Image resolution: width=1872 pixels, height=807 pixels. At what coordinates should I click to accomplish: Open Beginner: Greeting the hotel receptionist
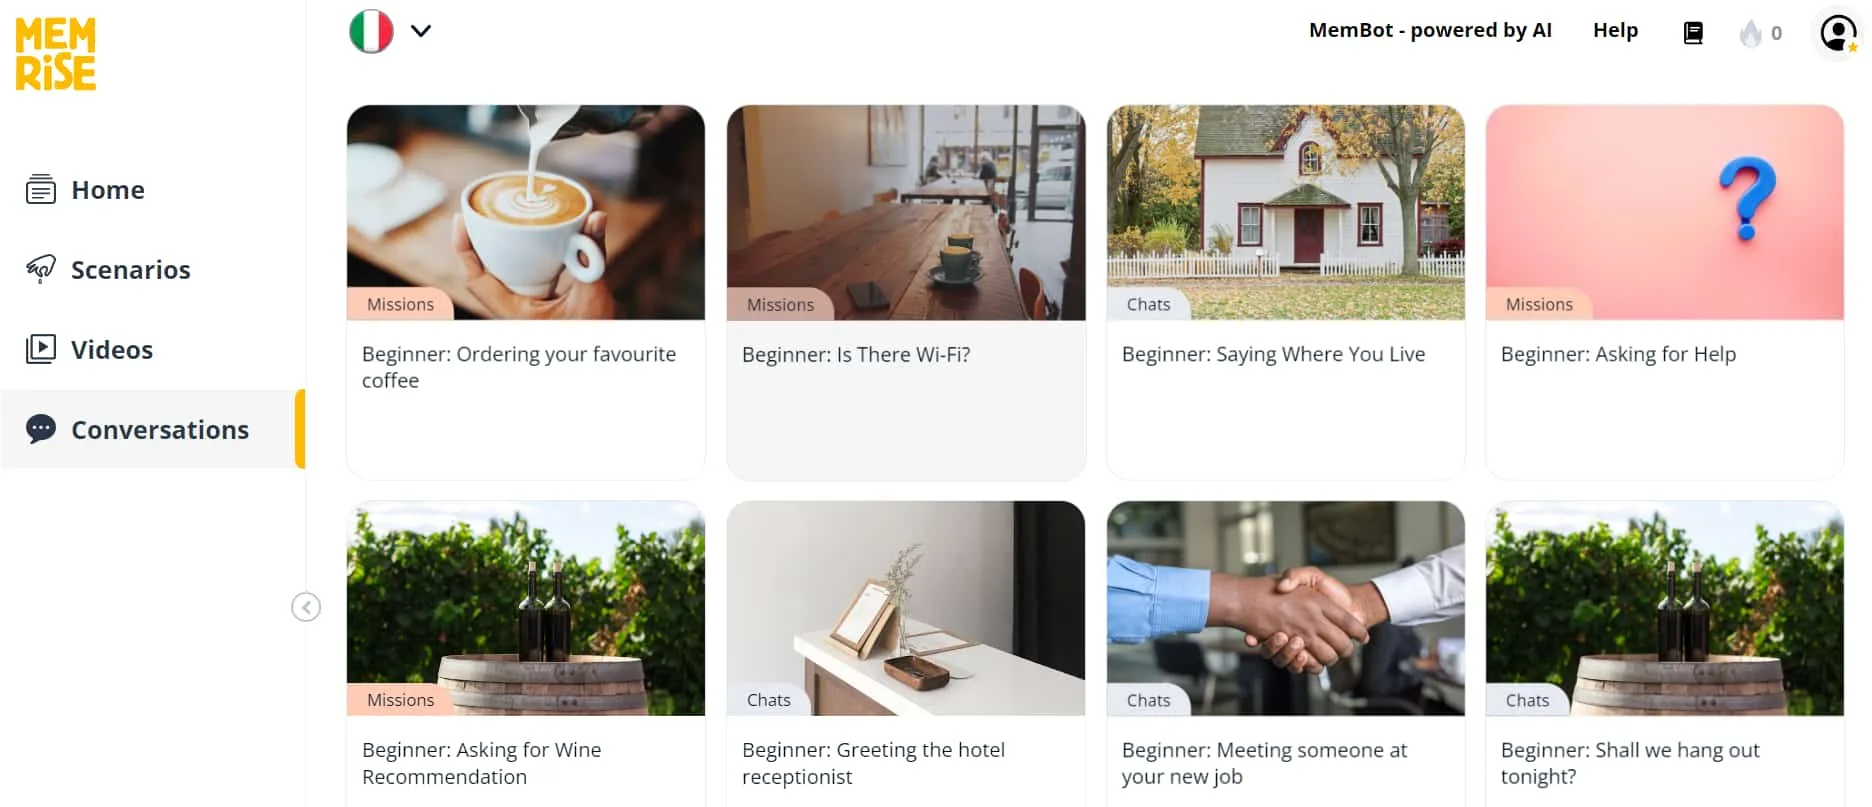click(x=873, y=763)
